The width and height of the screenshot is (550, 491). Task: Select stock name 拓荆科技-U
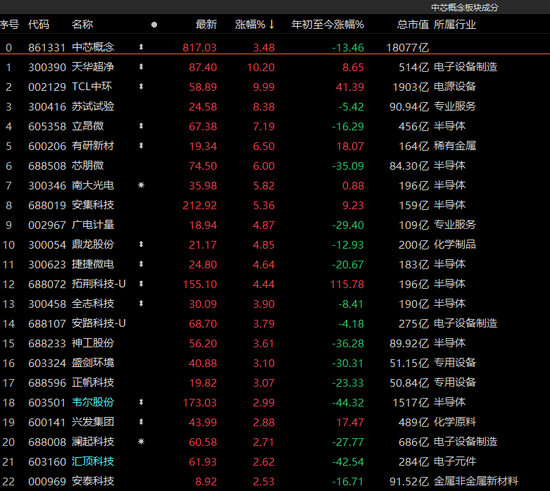(99, 284)
